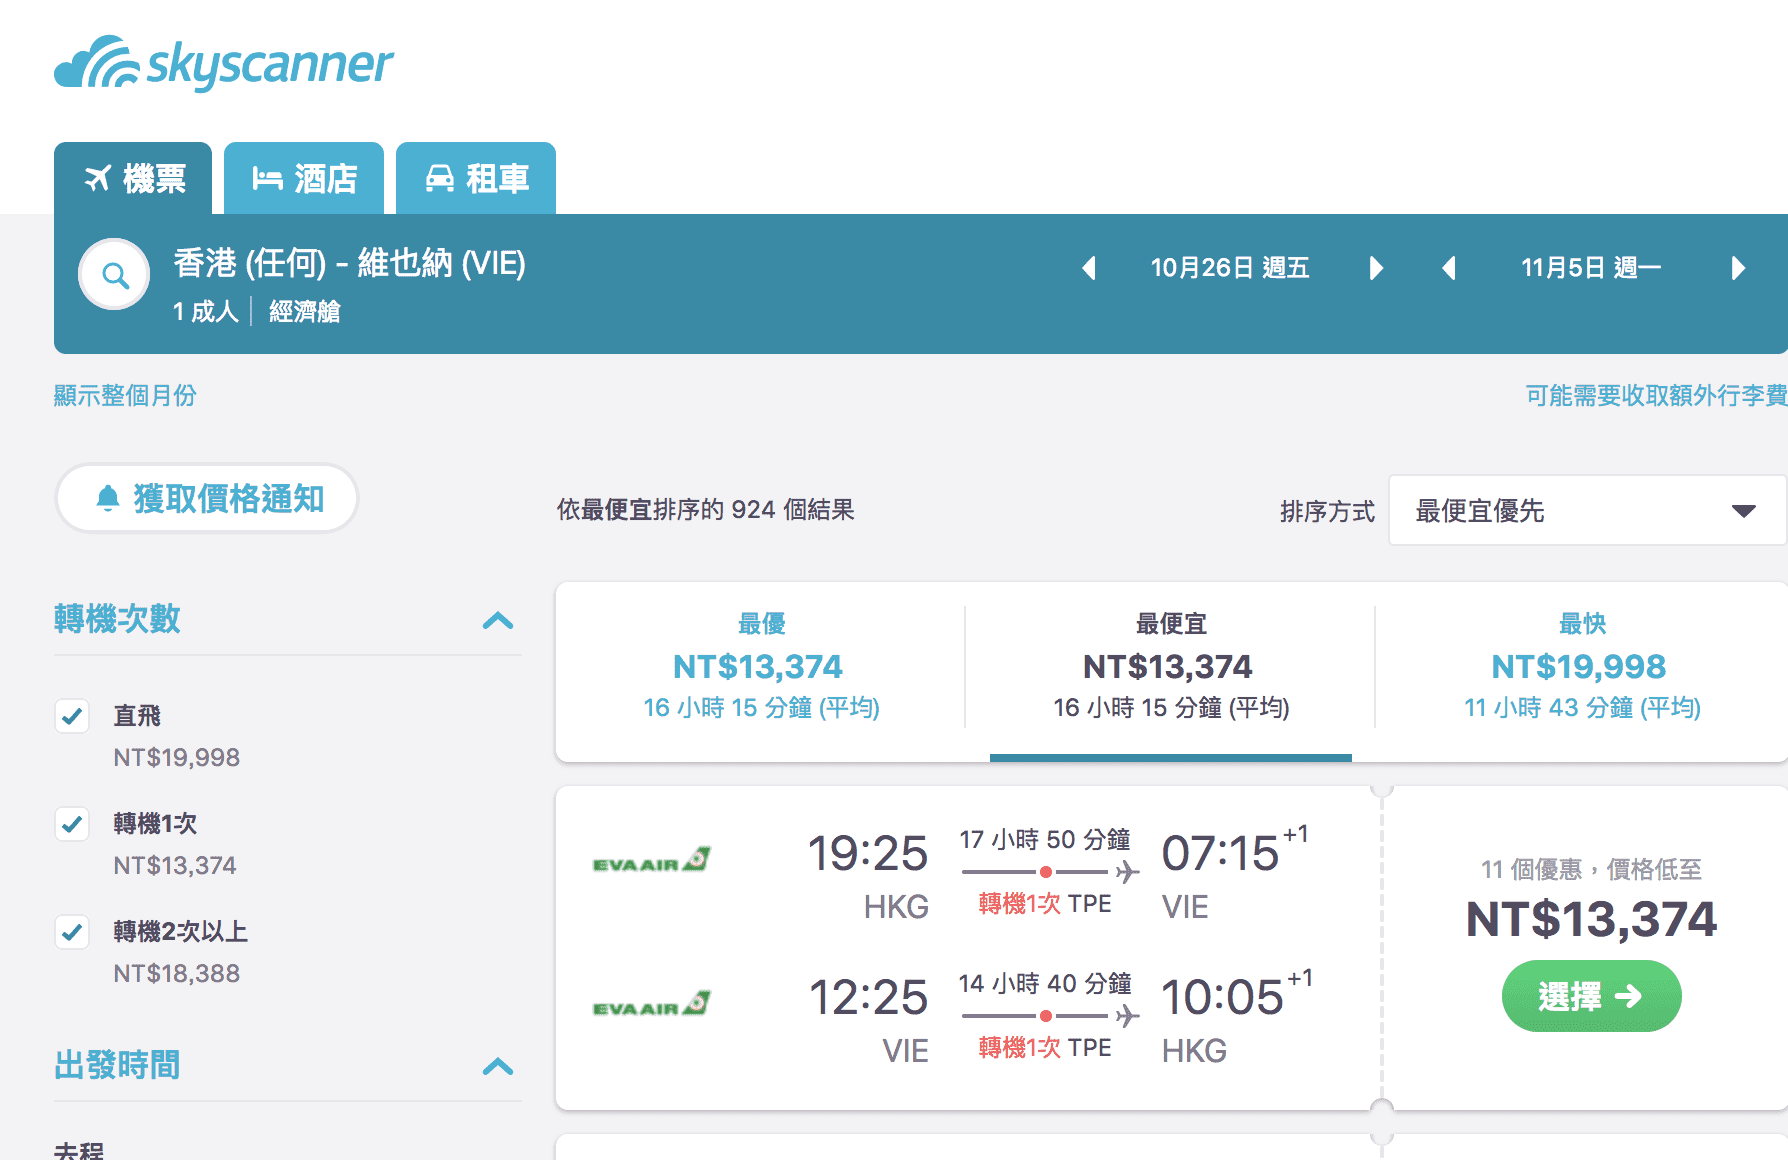Collapse the 出發時間 filter section
Screen dimensions: 1788x1160
tap(498, 1067)
